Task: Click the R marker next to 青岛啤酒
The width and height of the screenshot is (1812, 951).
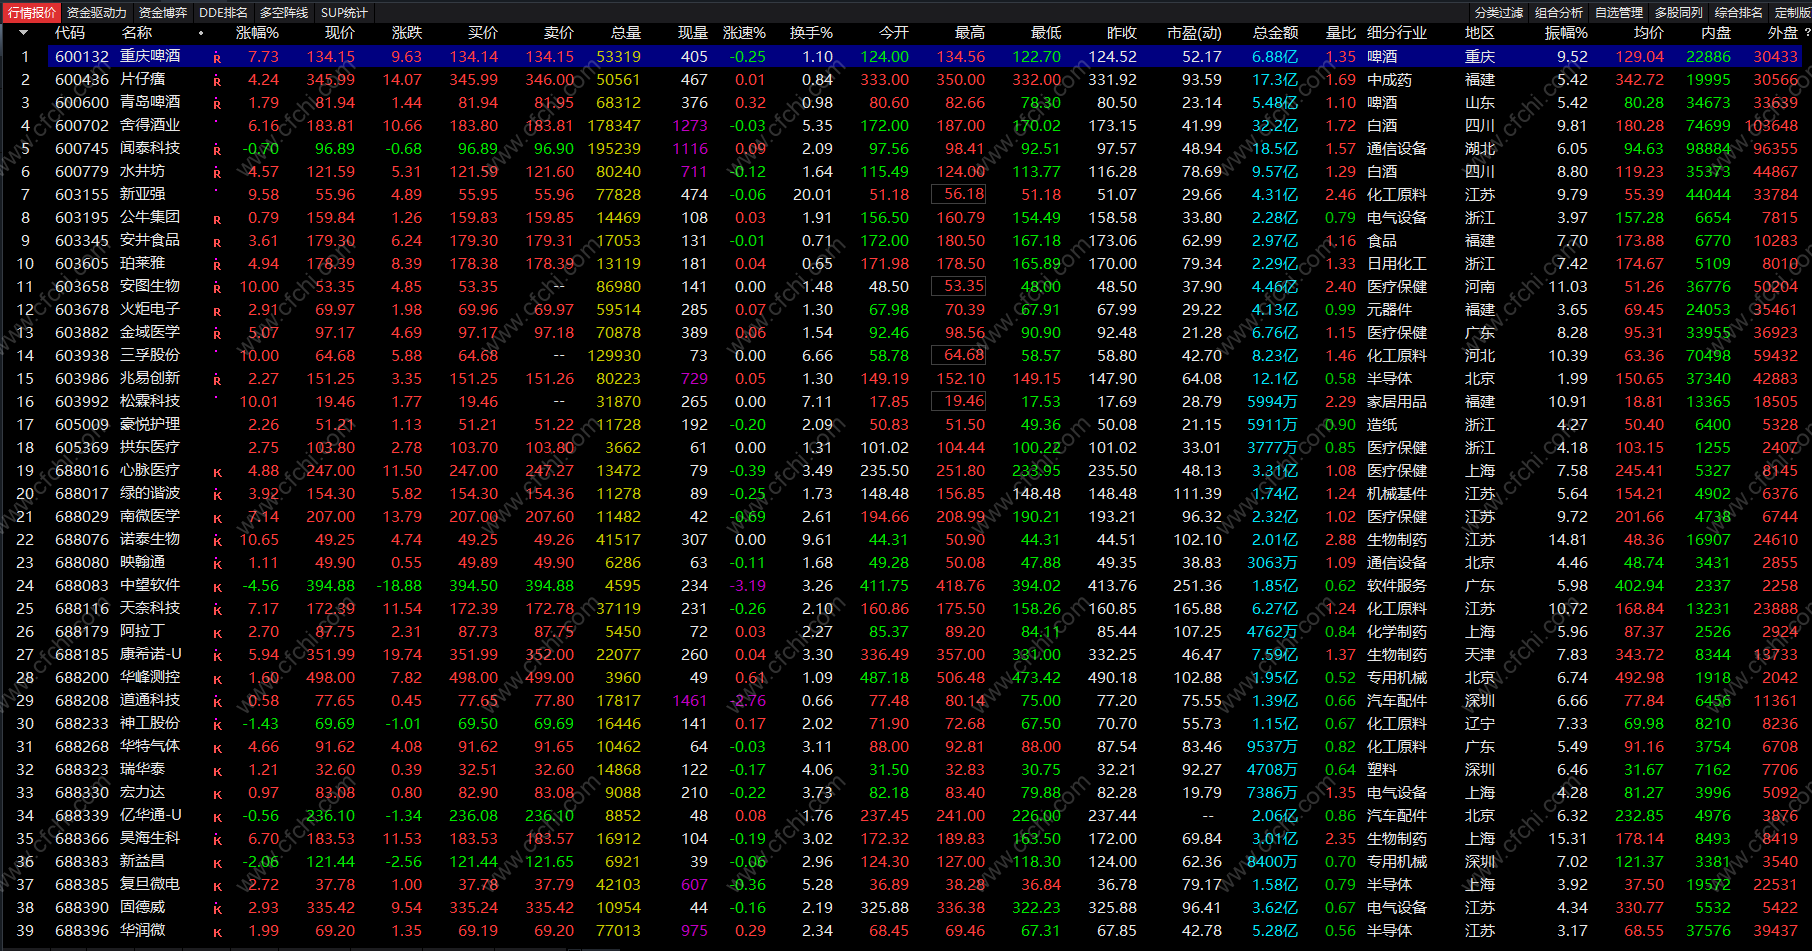Action: [x=217, y=104]
